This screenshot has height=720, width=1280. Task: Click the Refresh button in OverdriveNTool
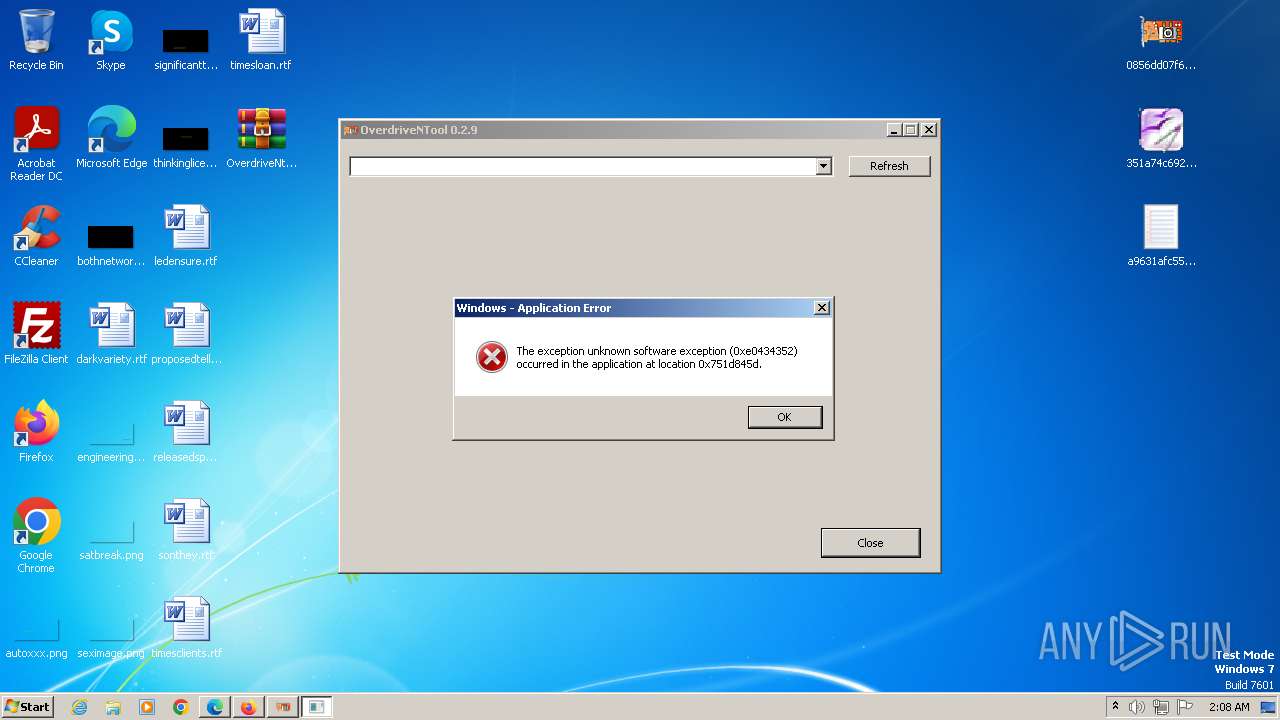pyautogui.click(x=889, y=166)
